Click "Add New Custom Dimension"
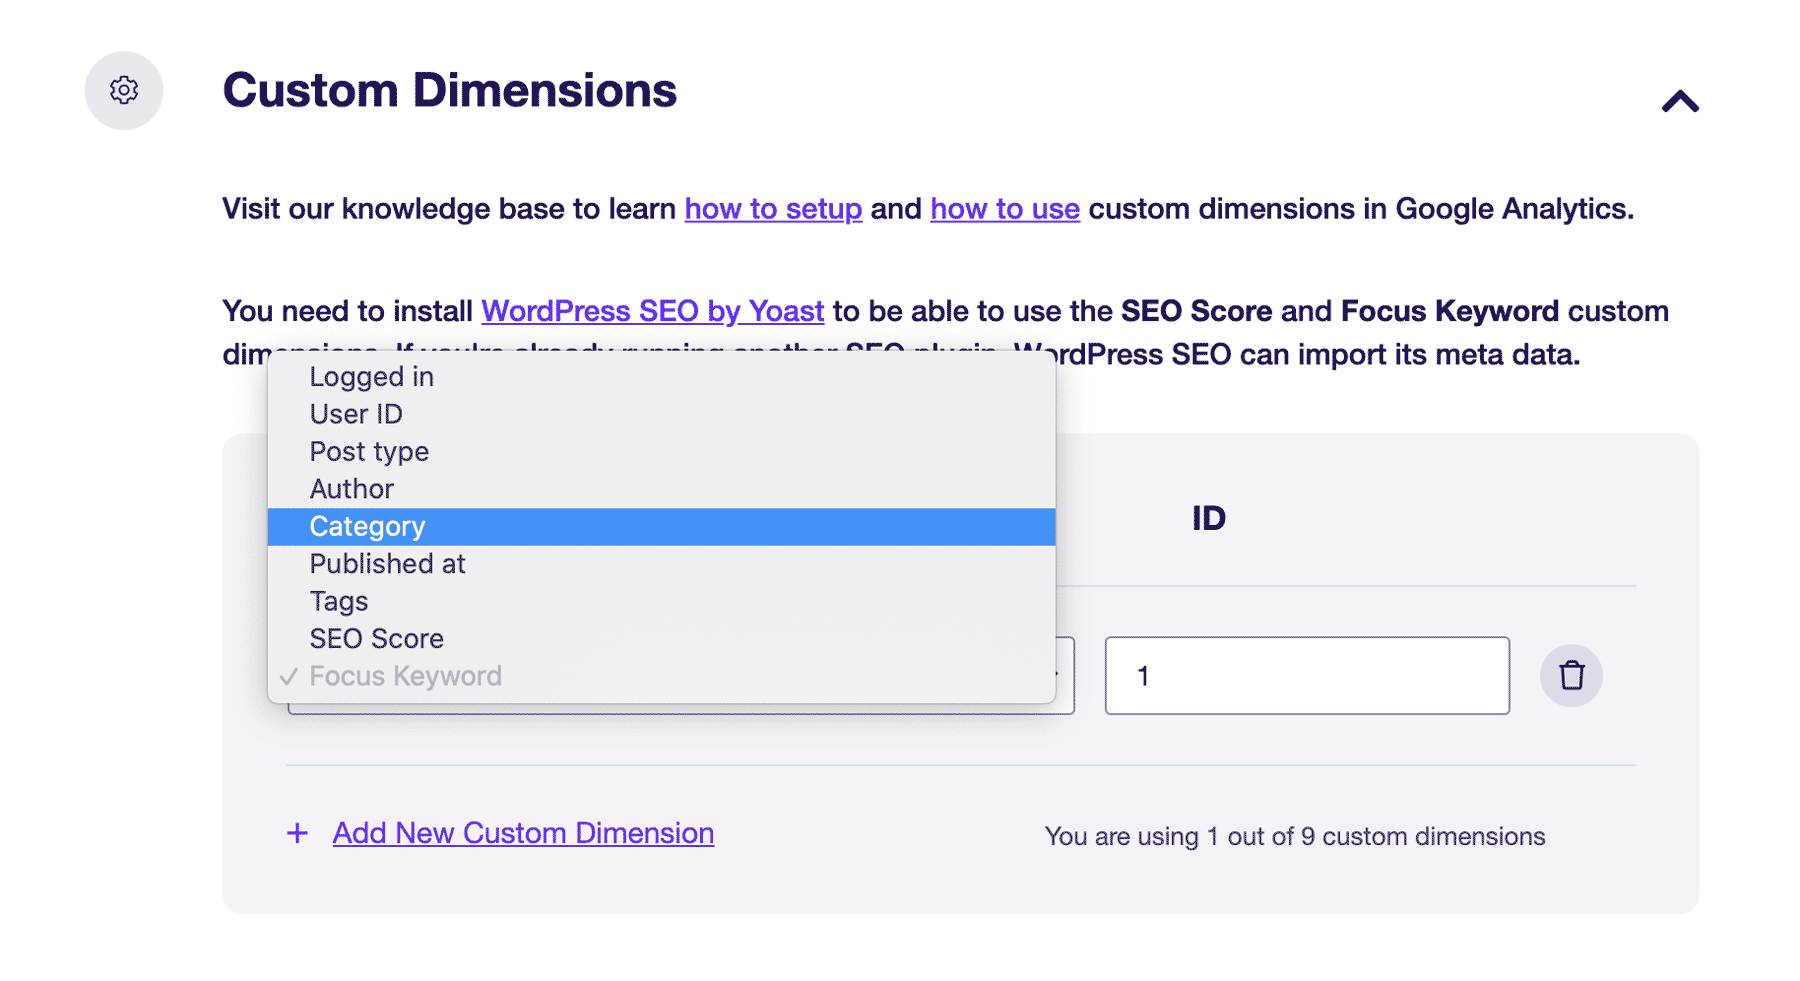Viewport: 1800px width, 981px height. coord(522,832)
